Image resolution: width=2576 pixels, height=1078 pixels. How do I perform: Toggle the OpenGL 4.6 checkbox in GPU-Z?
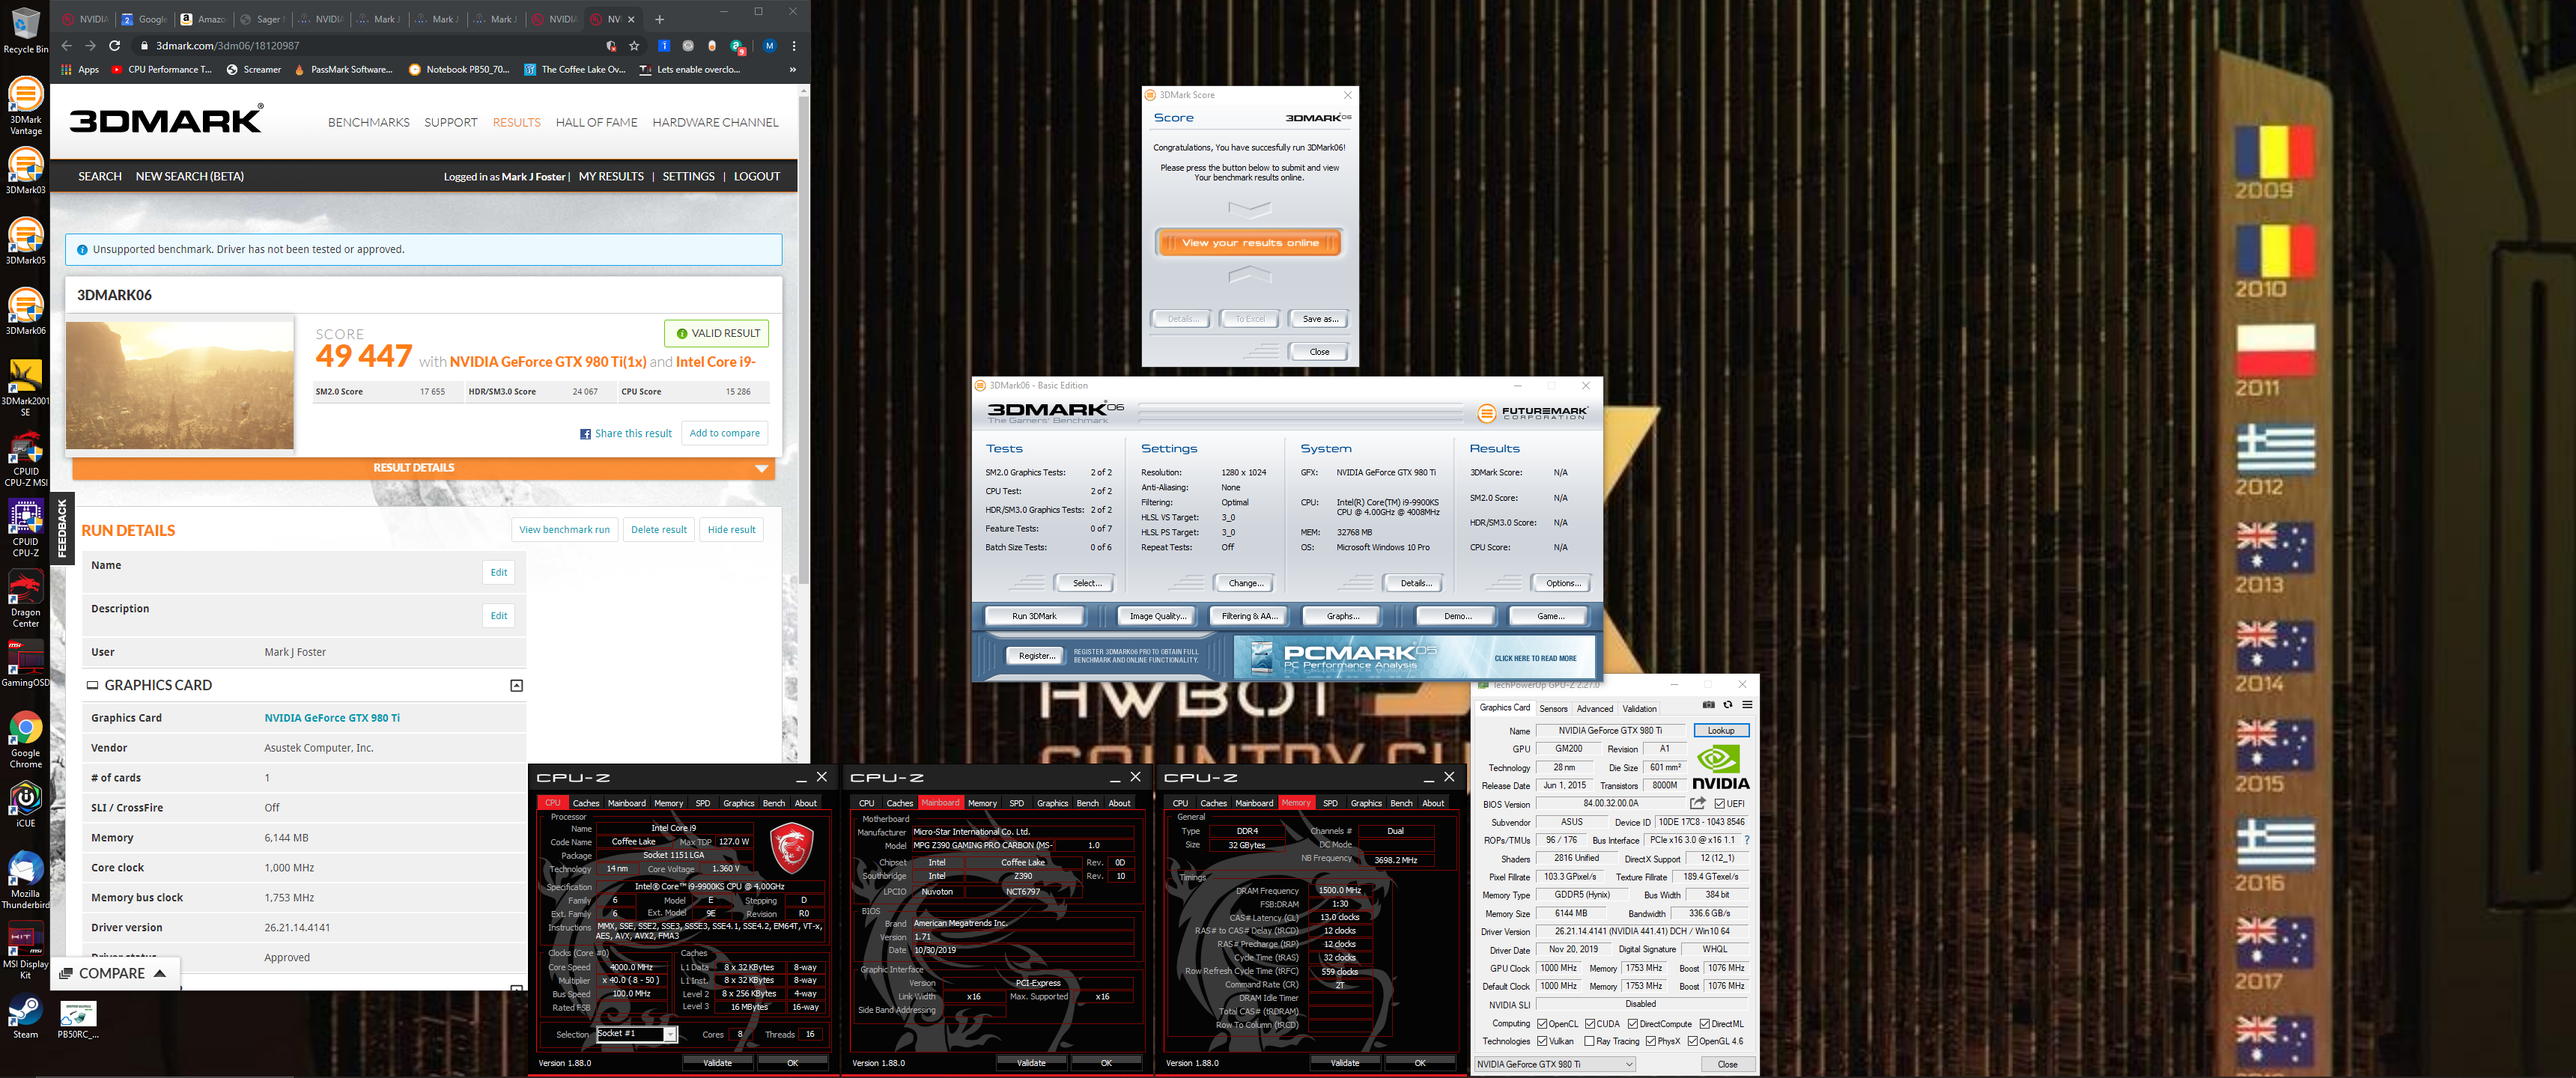tap(1693, 1042)
